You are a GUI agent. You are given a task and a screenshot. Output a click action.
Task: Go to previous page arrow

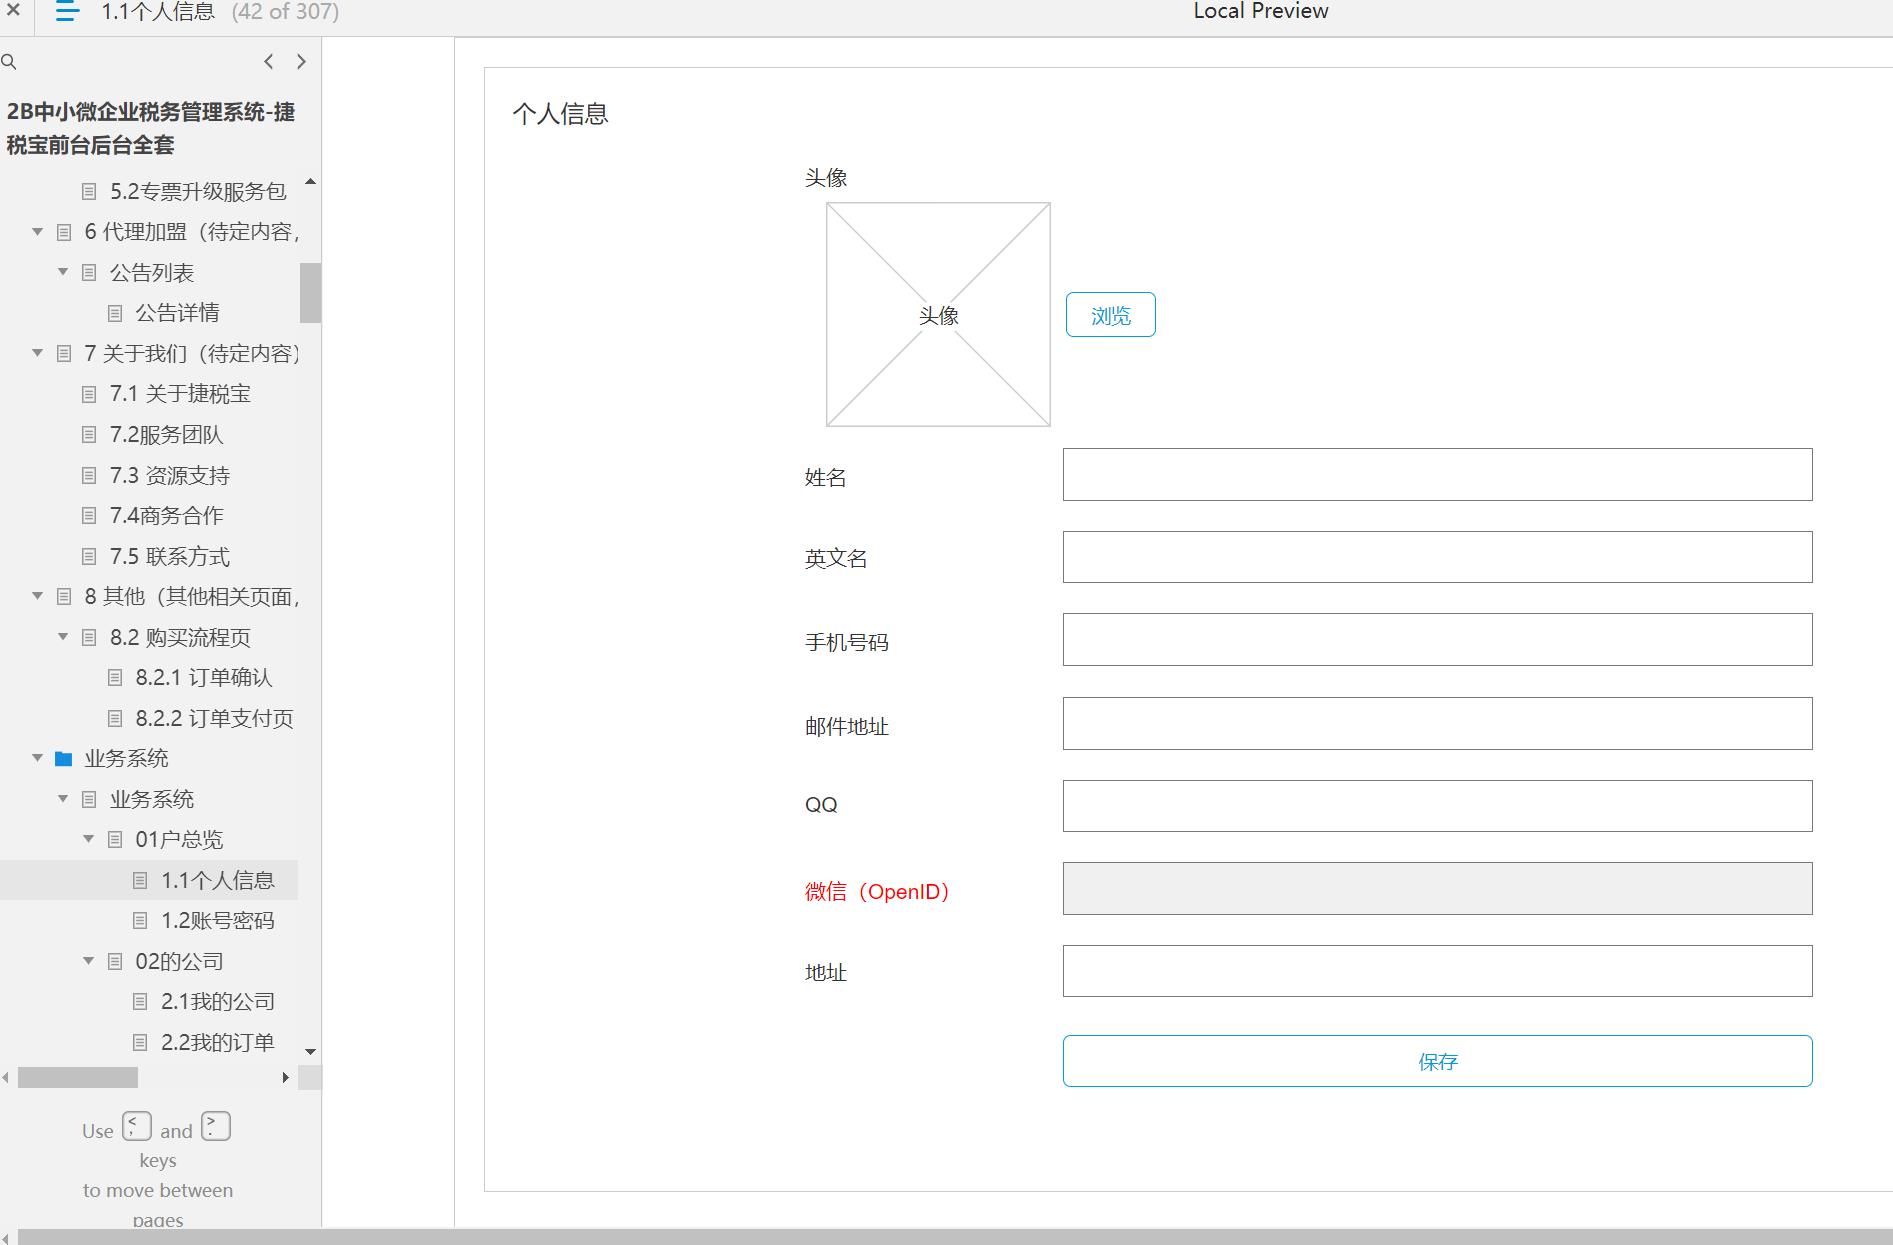pos(268,62)
